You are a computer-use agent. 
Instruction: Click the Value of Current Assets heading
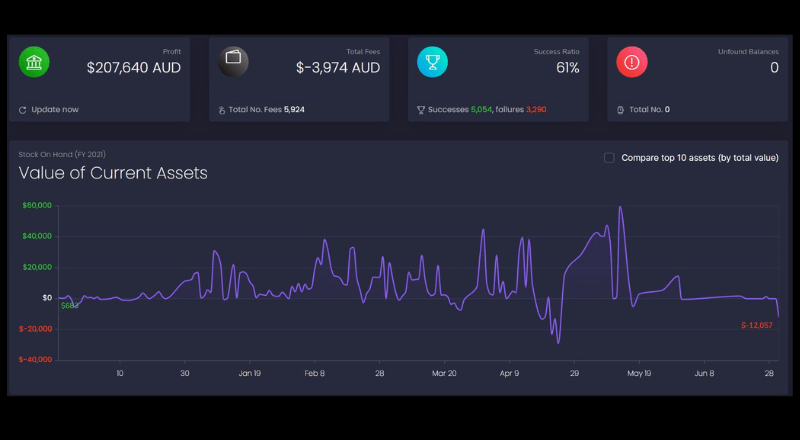point(113,173)
